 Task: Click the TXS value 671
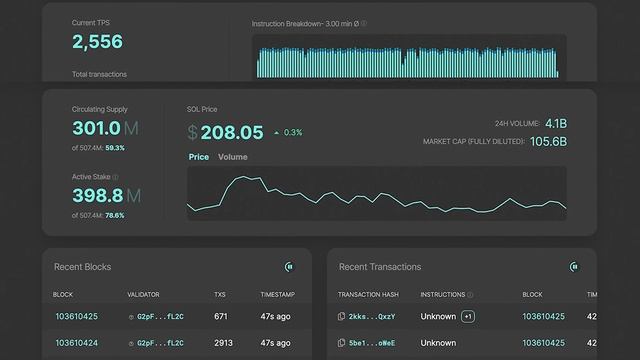(221, 316)
